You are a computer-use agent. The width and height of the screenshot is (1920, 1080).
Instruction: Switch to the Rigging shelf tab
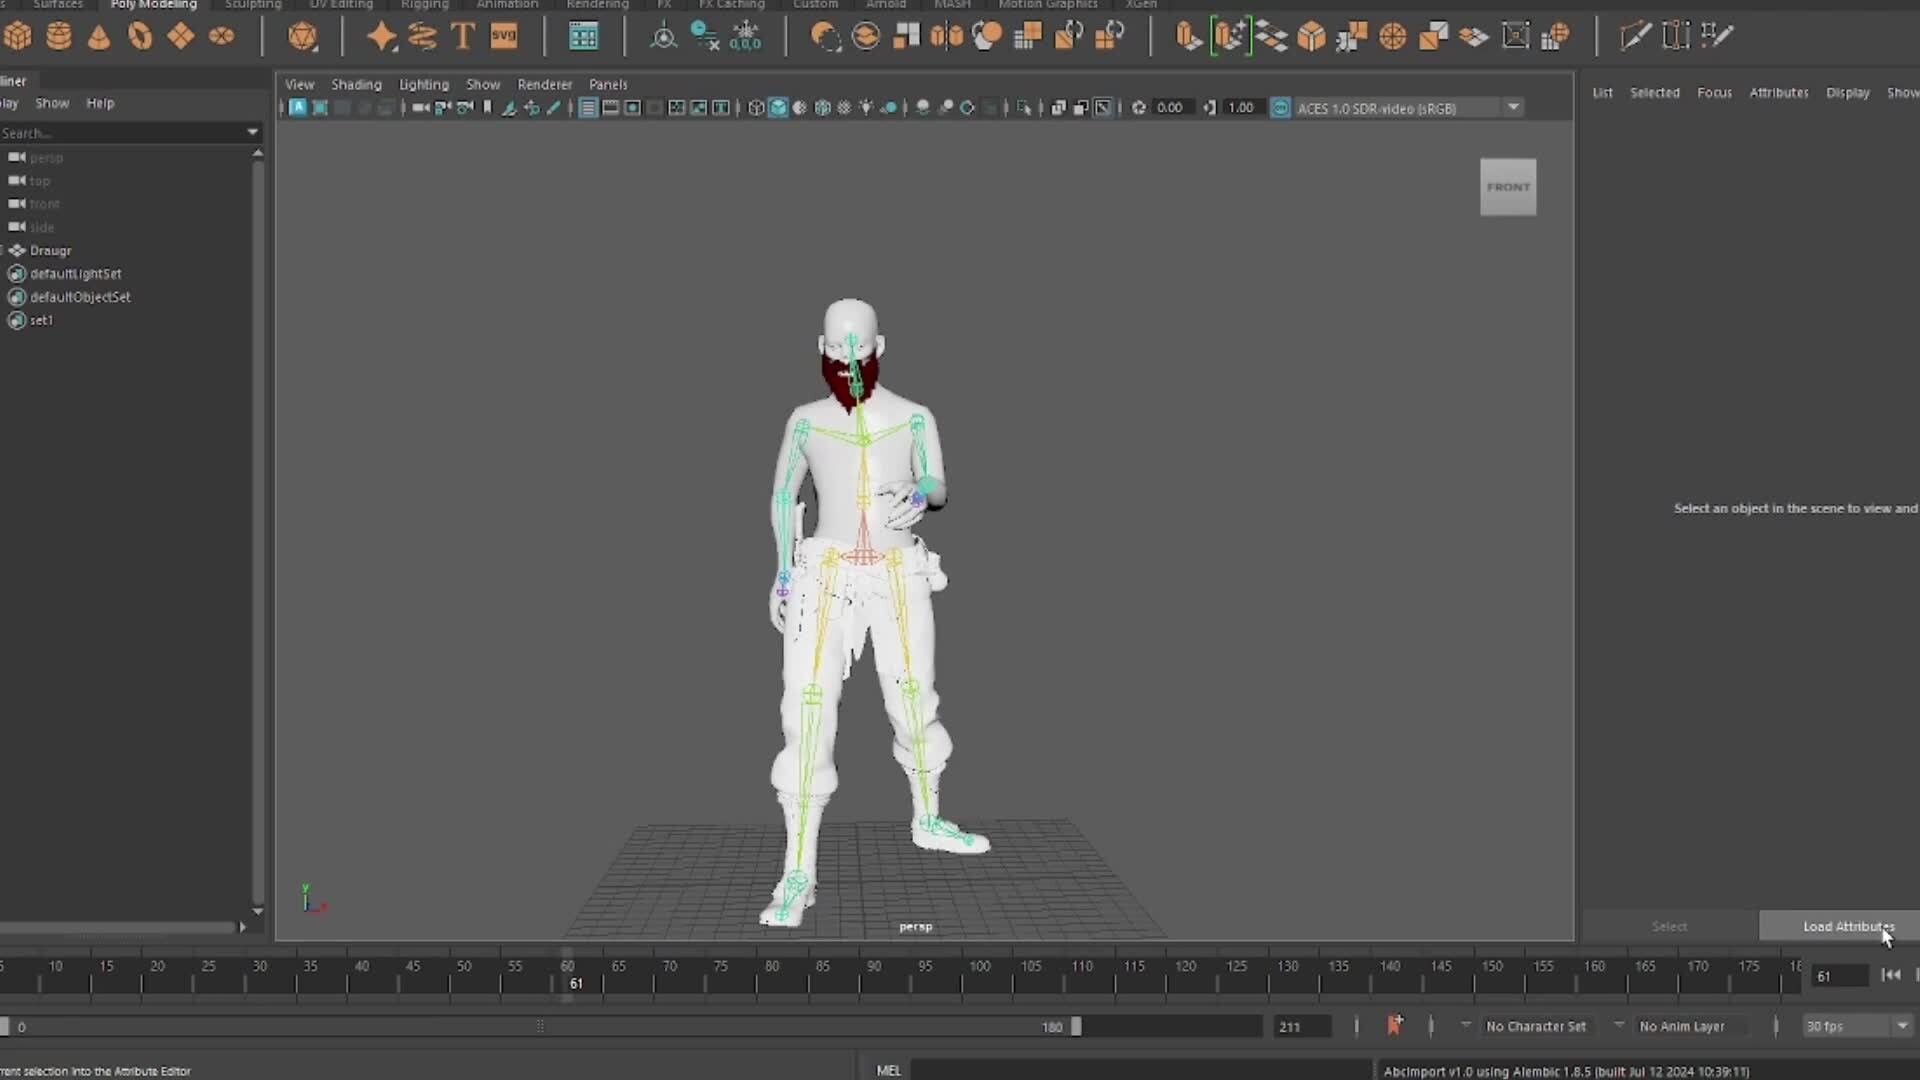(x=424, y=4)
